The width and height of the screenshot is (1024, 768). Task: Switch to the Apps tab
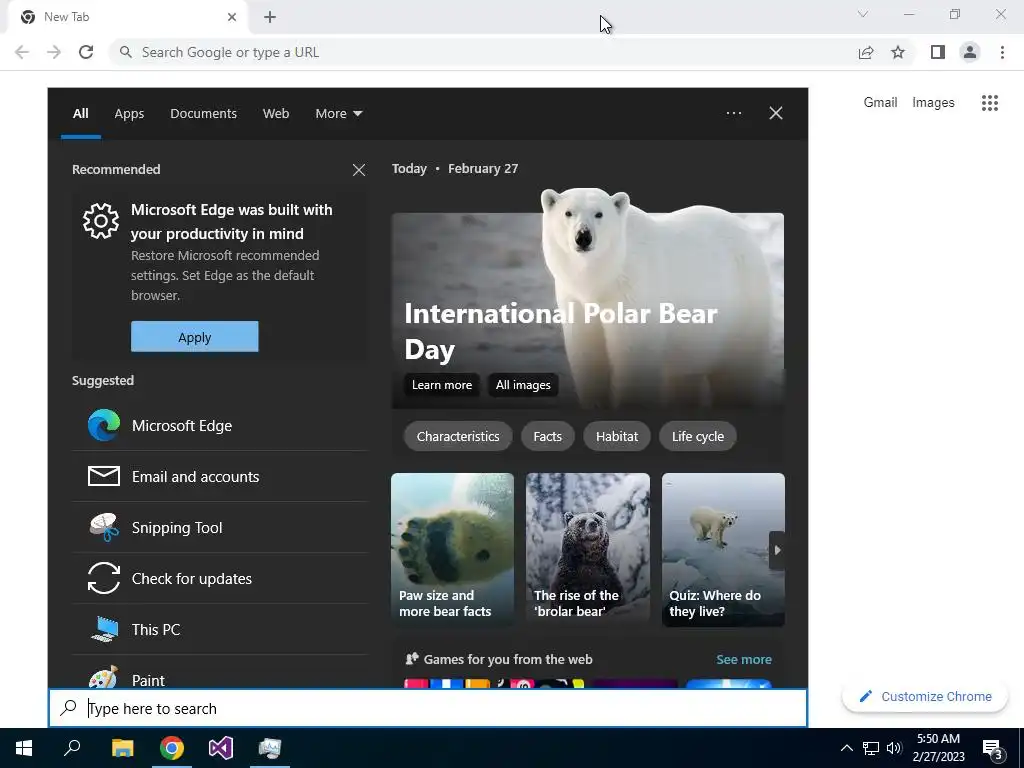coord(129,114)
